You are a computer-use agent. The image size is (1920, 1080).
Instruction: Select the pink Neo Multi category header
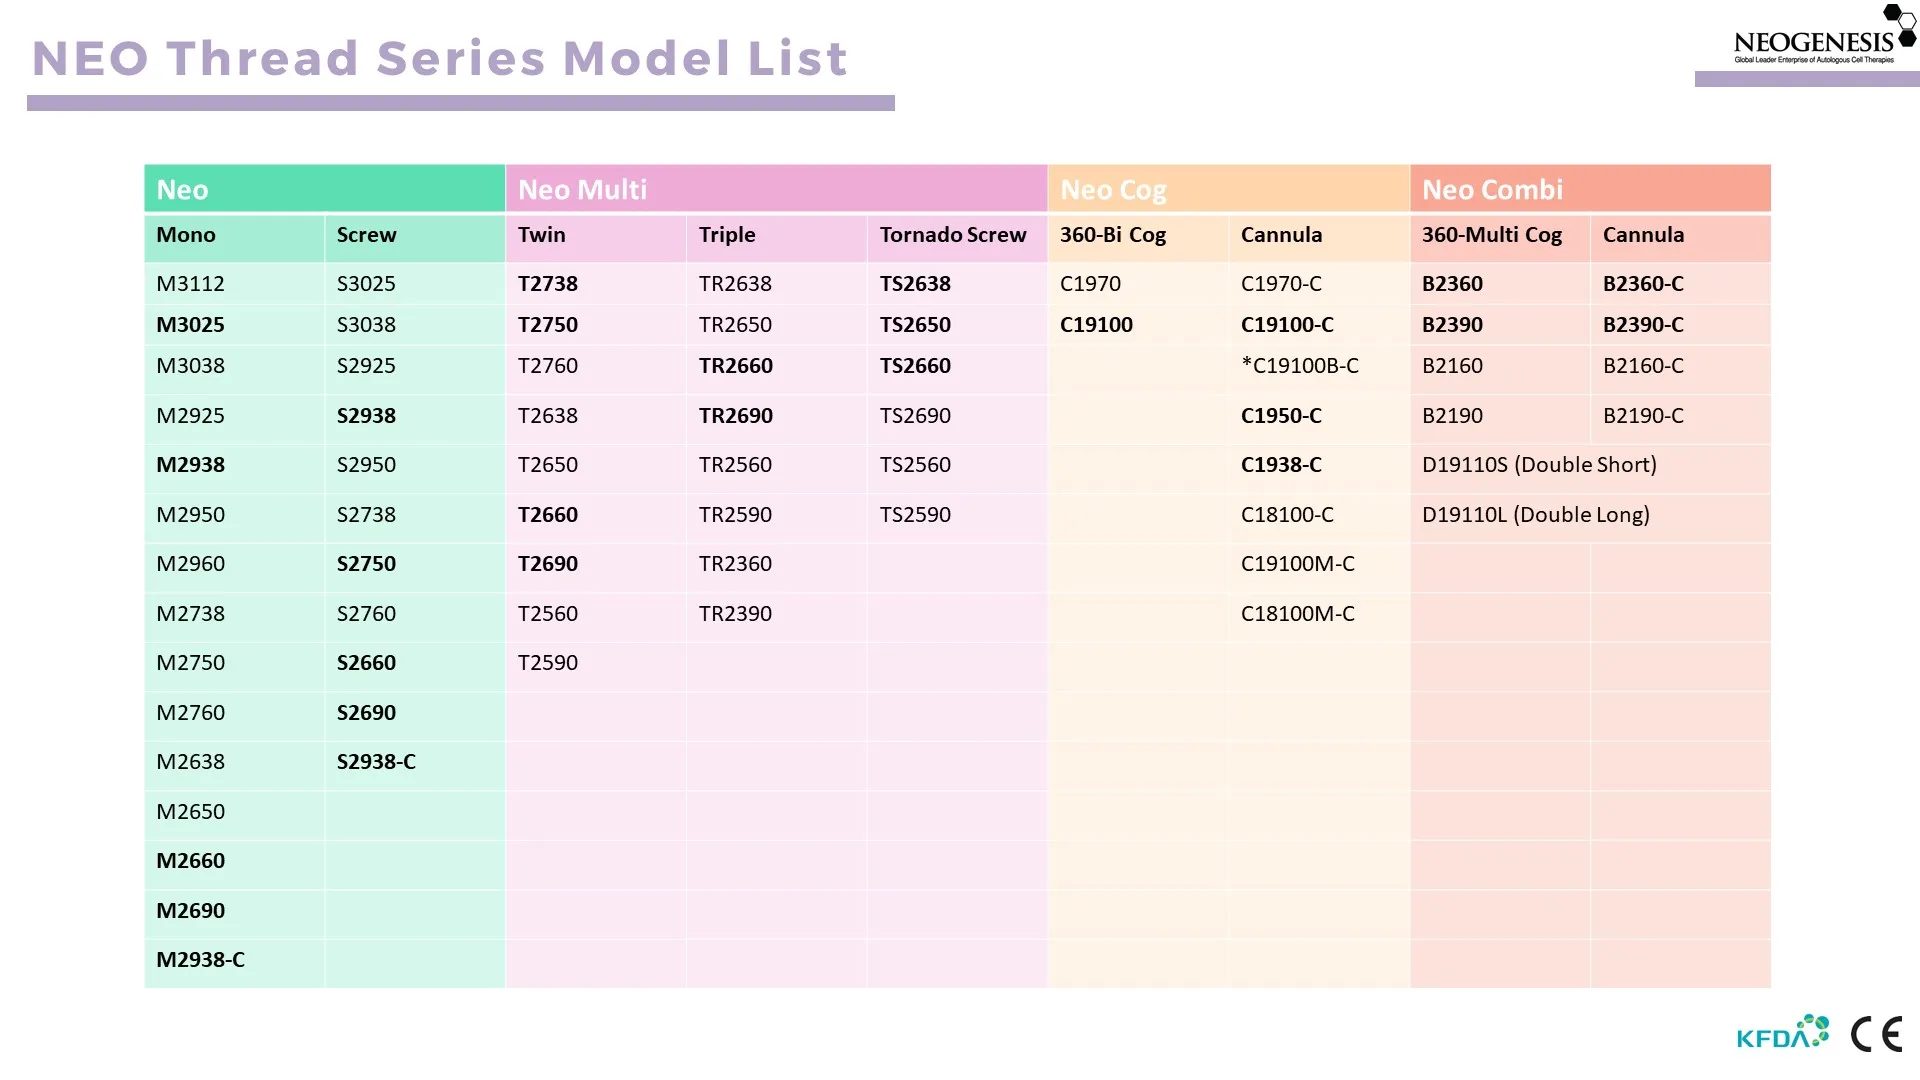[776, 189]
